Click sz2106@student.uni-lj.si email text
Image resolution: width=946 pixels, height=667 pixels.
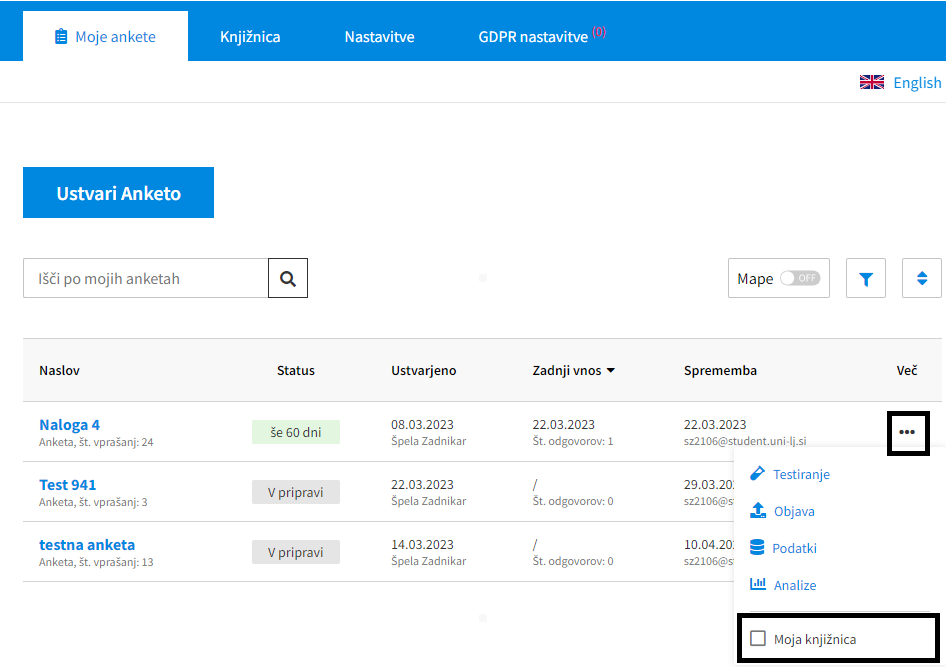[745, 441]
